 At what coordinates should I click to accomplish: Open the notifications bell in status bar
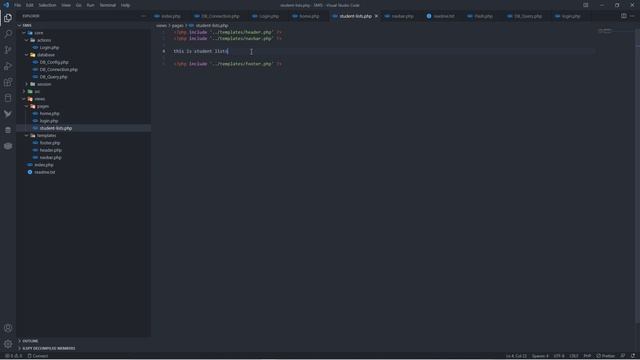[633, 356]
